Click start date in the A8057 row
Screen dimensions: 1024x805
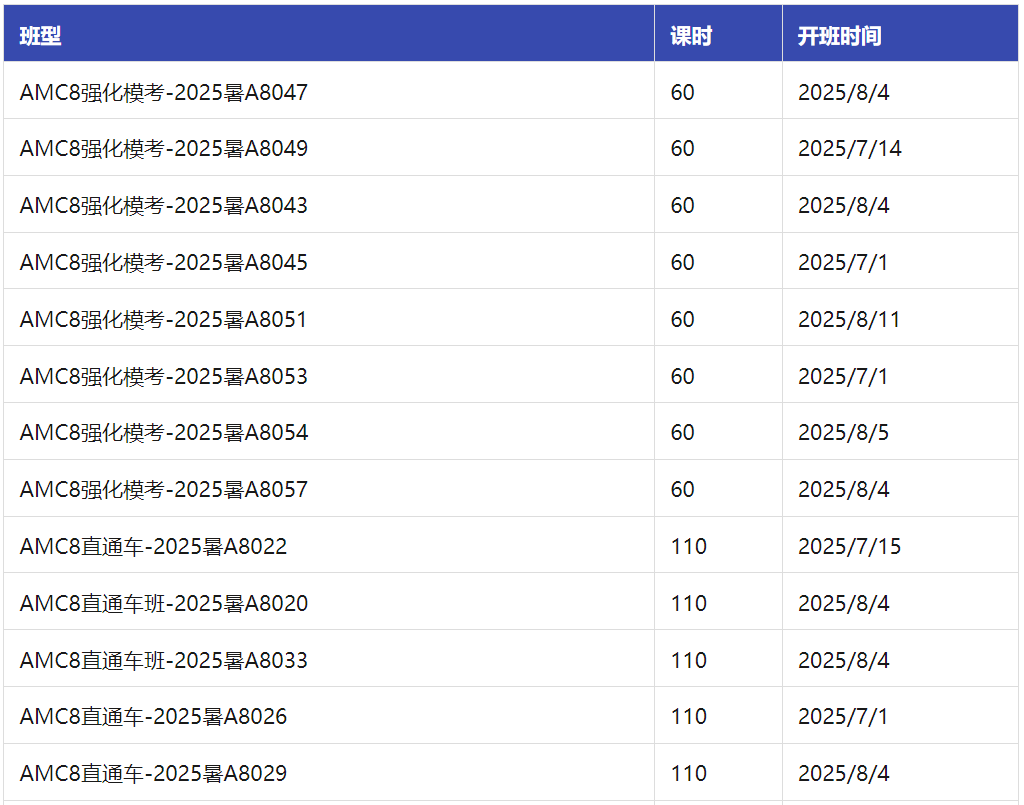(844, 489)
